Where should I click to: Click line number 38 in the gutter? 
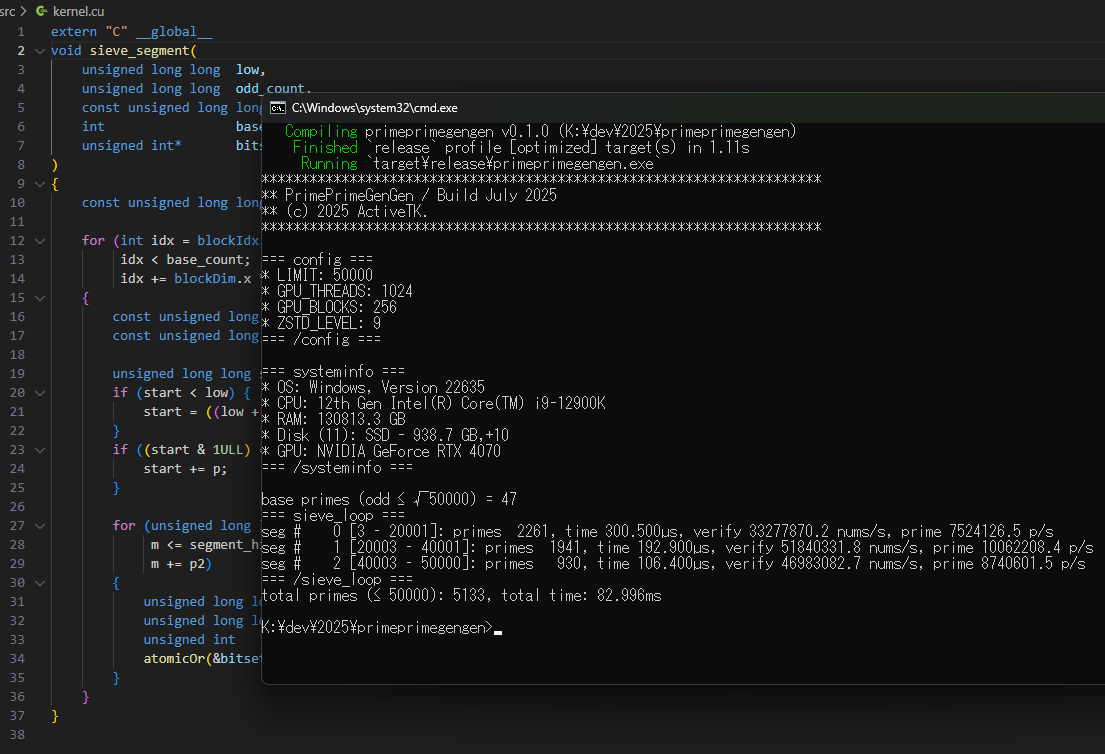pyautogui.click(x=17, y=735)
